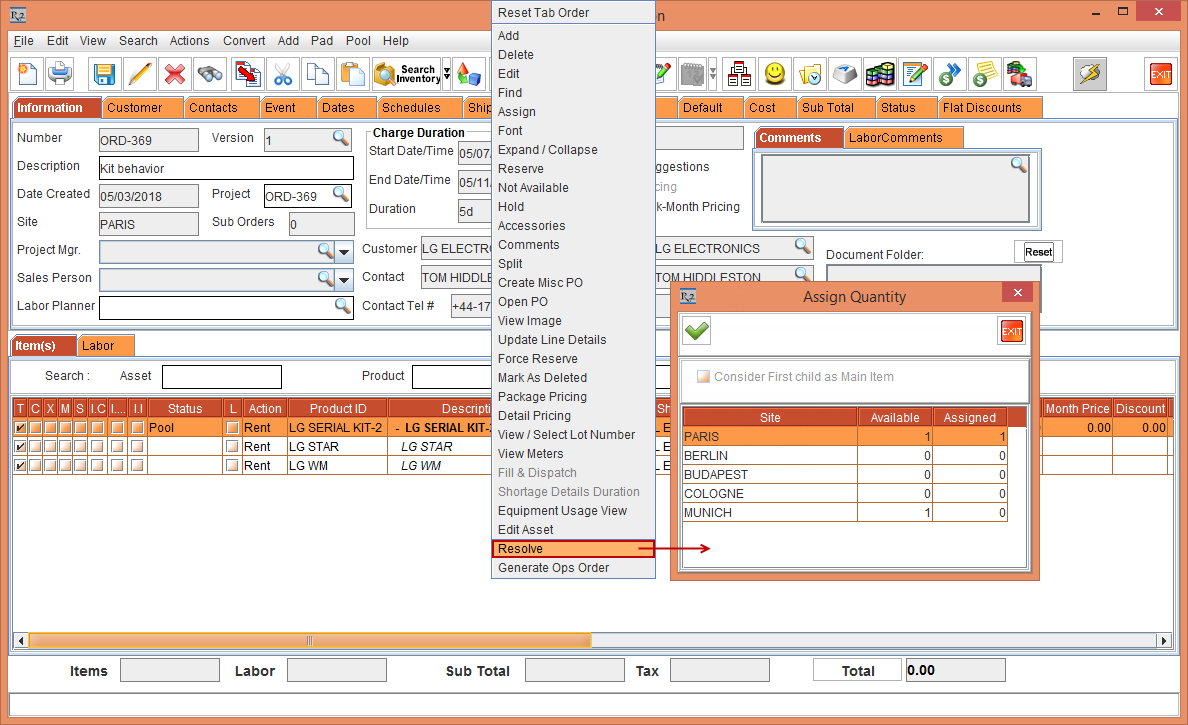Toggle the L checkbox for LG WM row
The image size is (1188, 725).
click(232, 466)
